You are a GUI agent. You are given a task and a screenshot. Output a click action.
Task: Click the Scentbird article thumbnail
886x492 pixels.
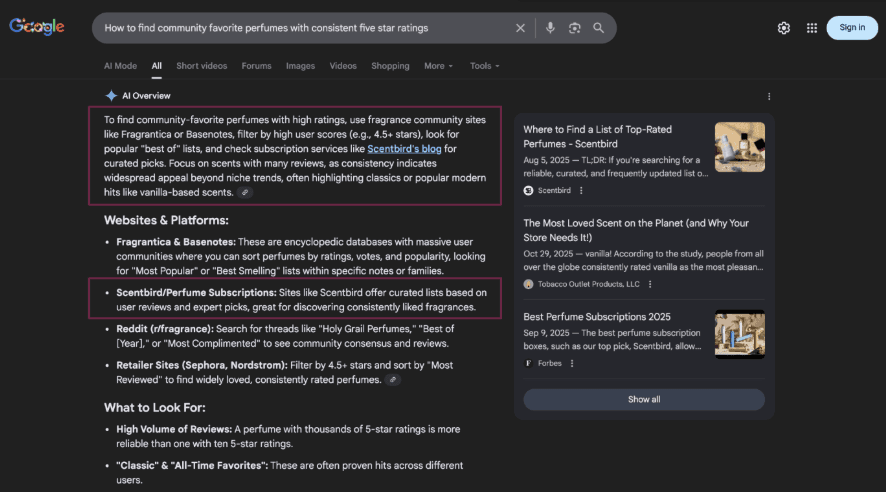740,147
